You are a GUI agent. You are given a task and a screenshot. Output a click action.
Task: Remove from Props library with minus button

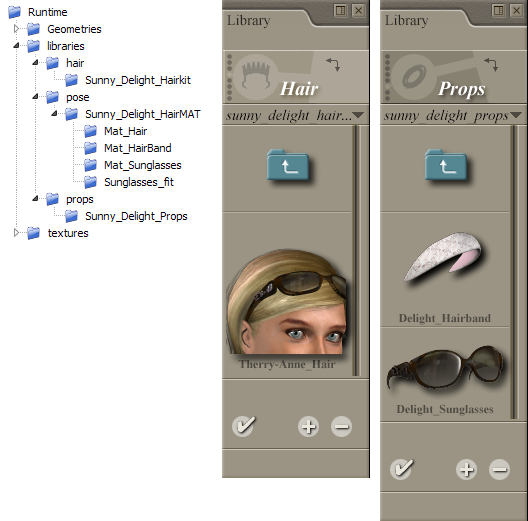[499, 469]
